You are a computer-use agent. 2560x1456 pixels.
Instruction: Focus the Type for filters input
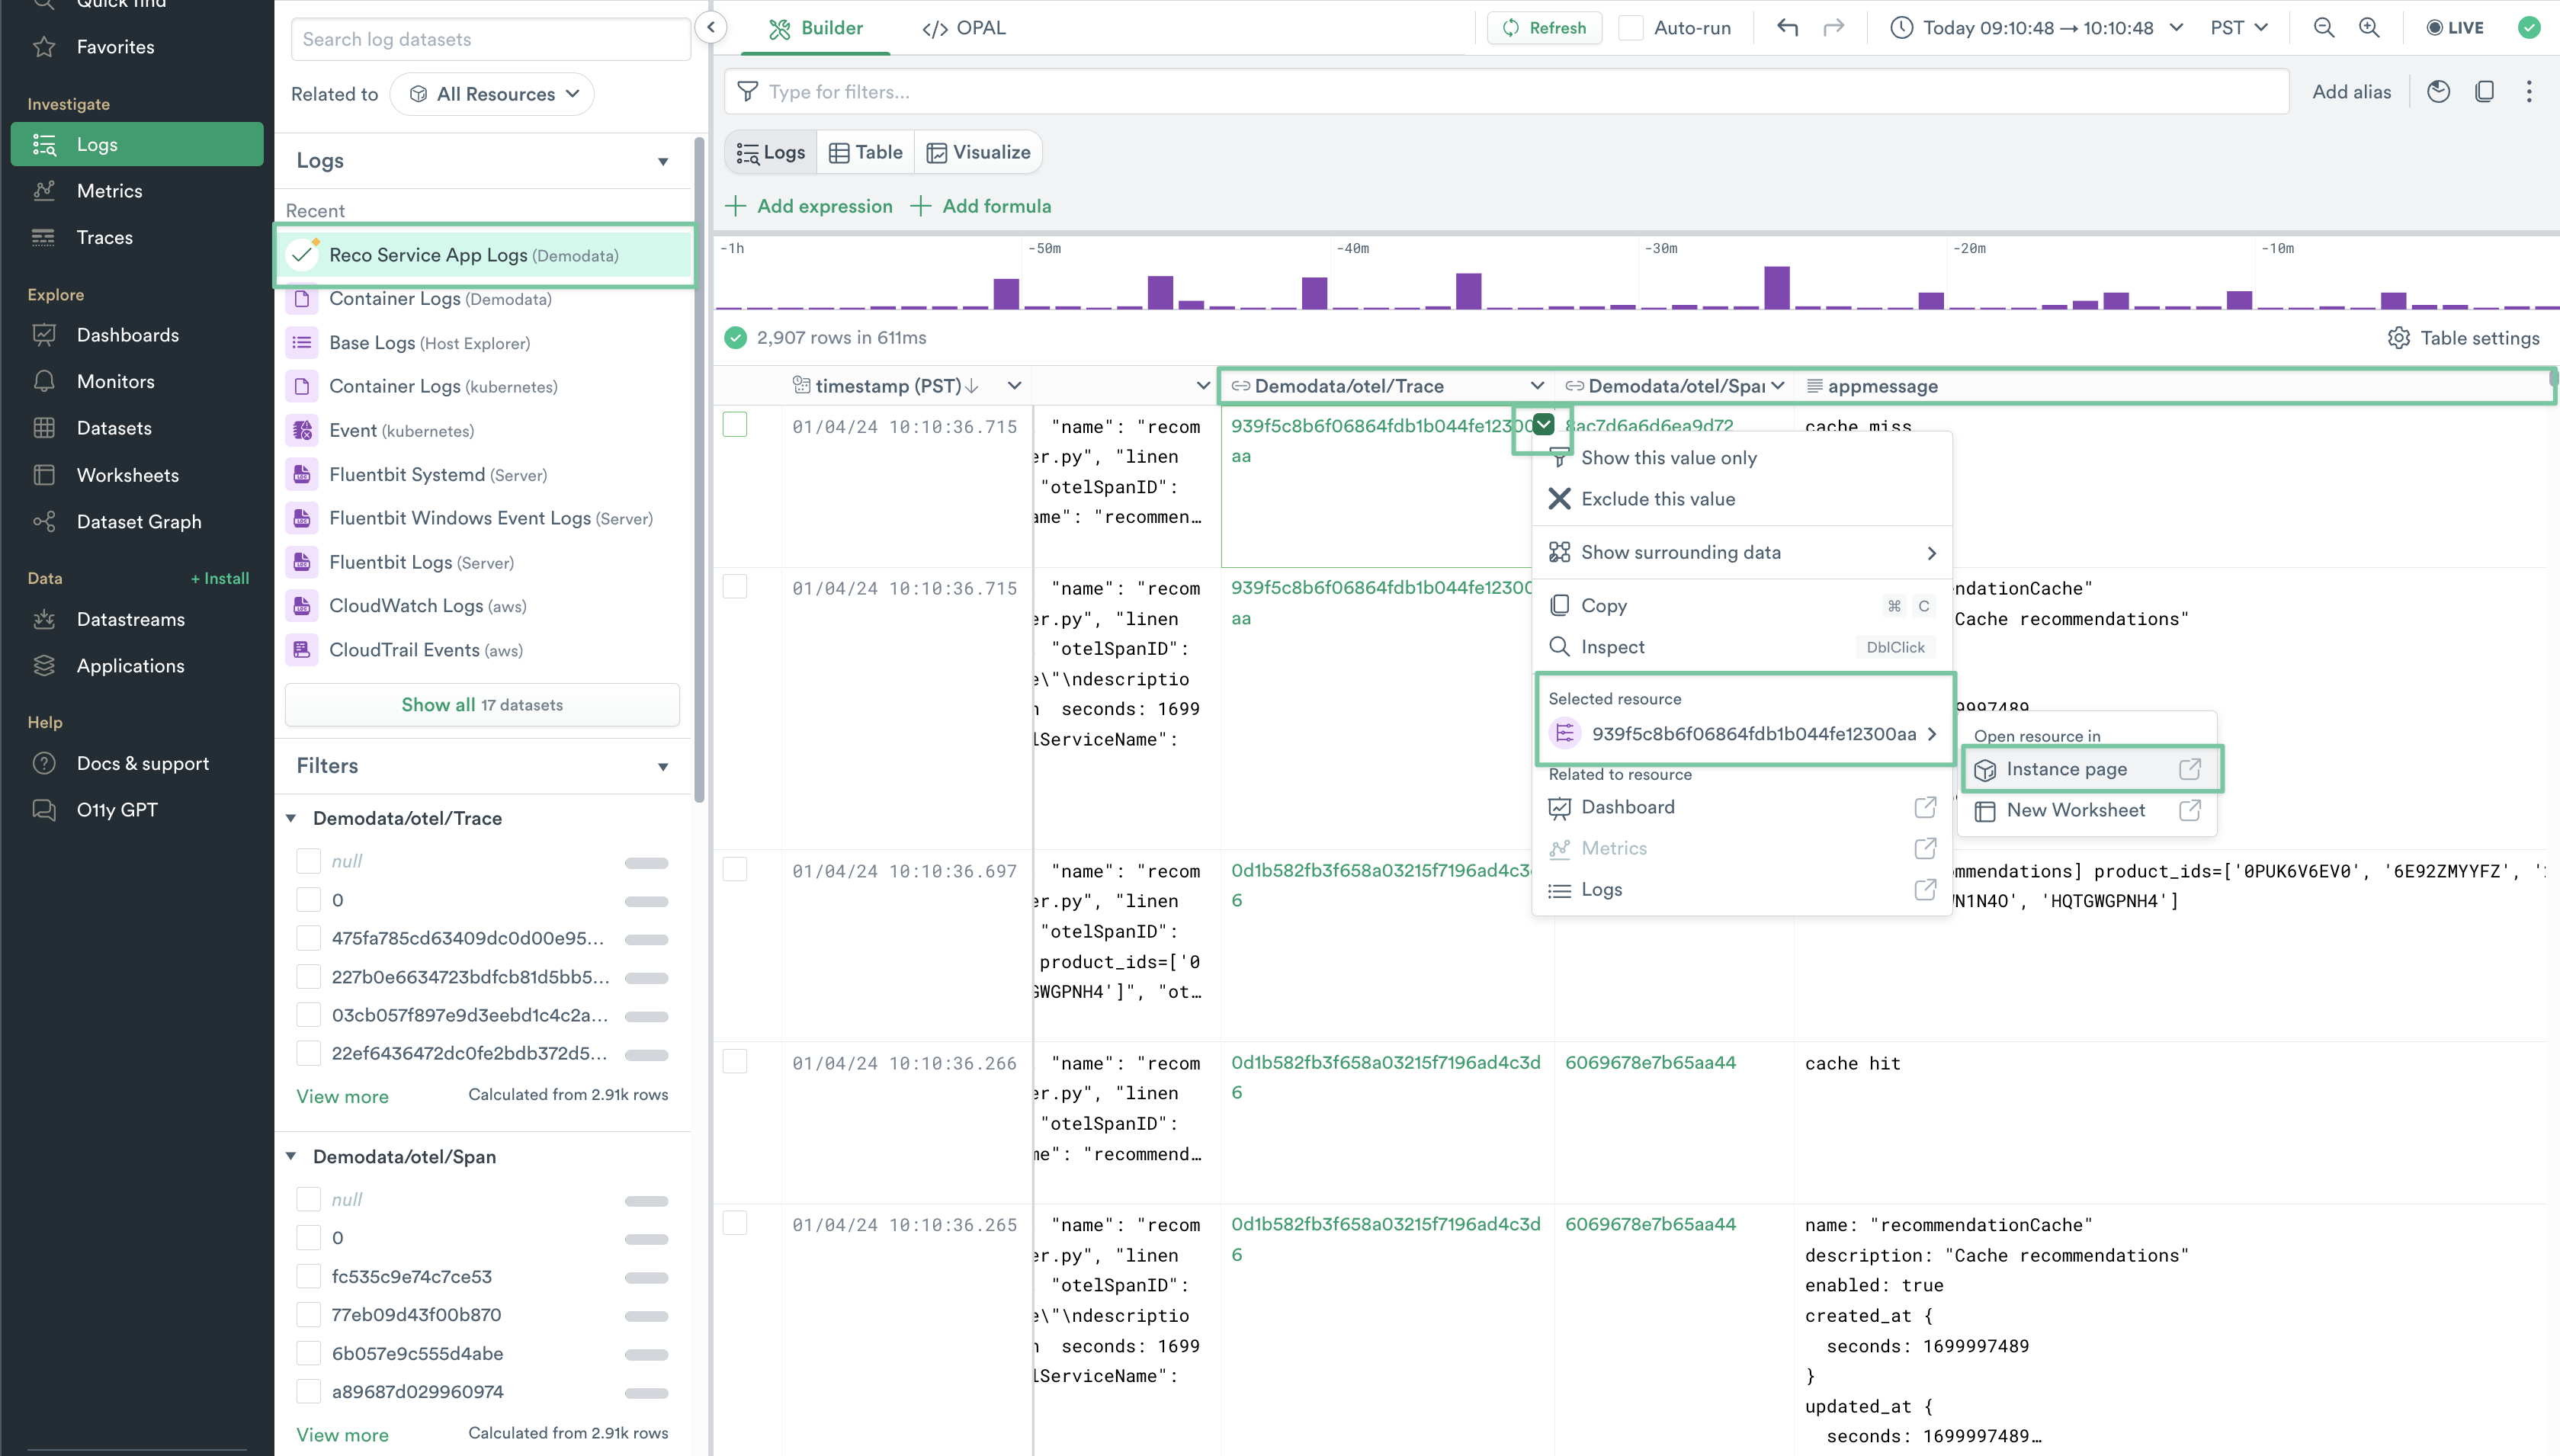coord(1507,92)
